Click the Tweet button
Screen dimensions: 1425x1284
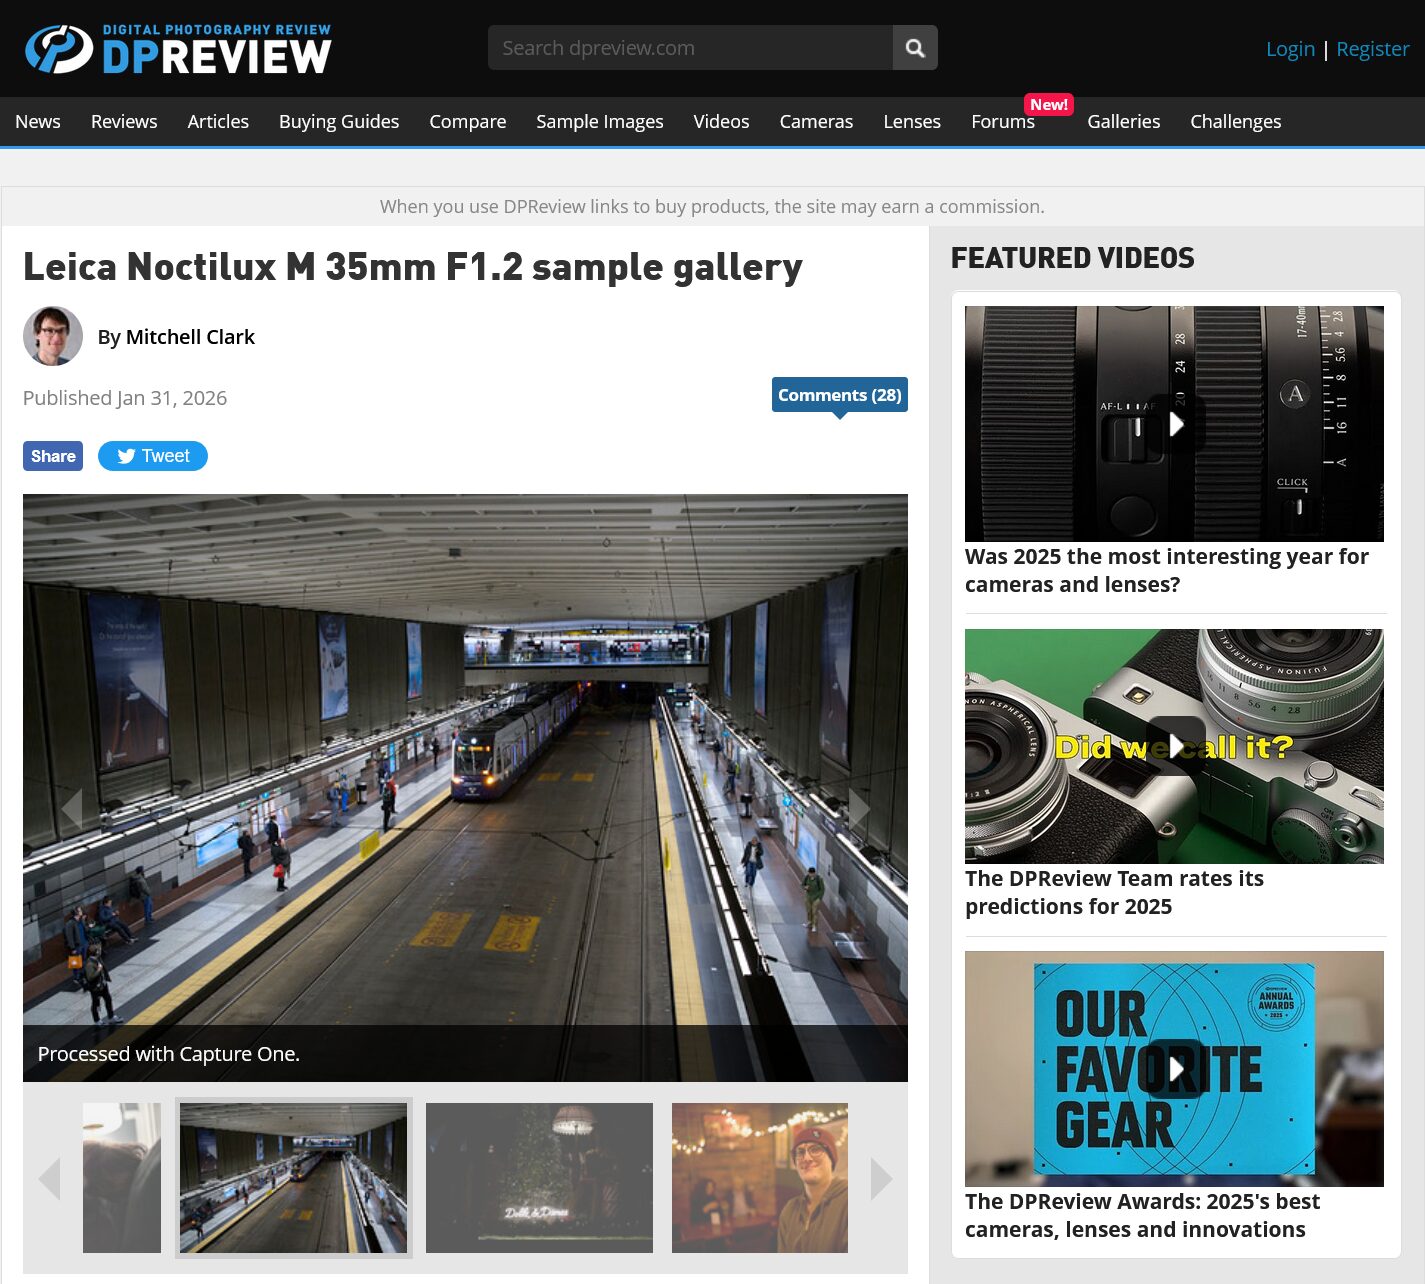point(153,456)
